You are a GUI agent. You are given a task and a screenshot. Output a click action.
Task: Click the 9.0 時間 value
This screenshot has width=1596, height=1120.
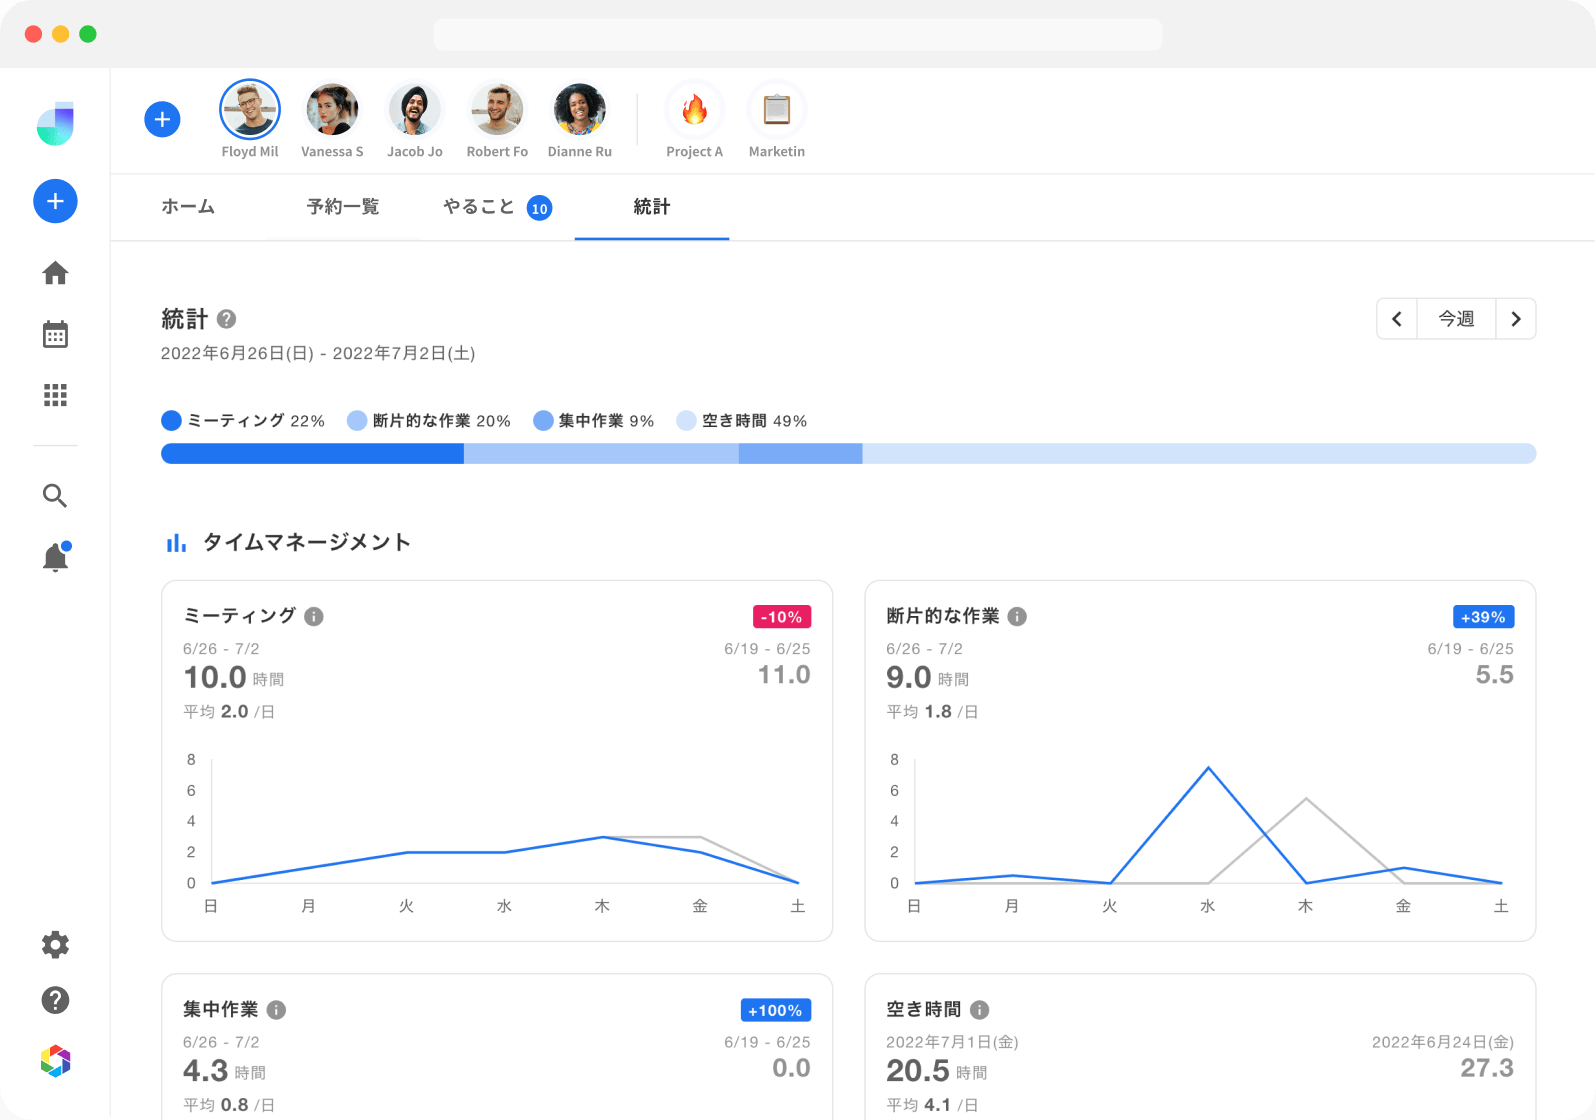click(x=928, y=677)
